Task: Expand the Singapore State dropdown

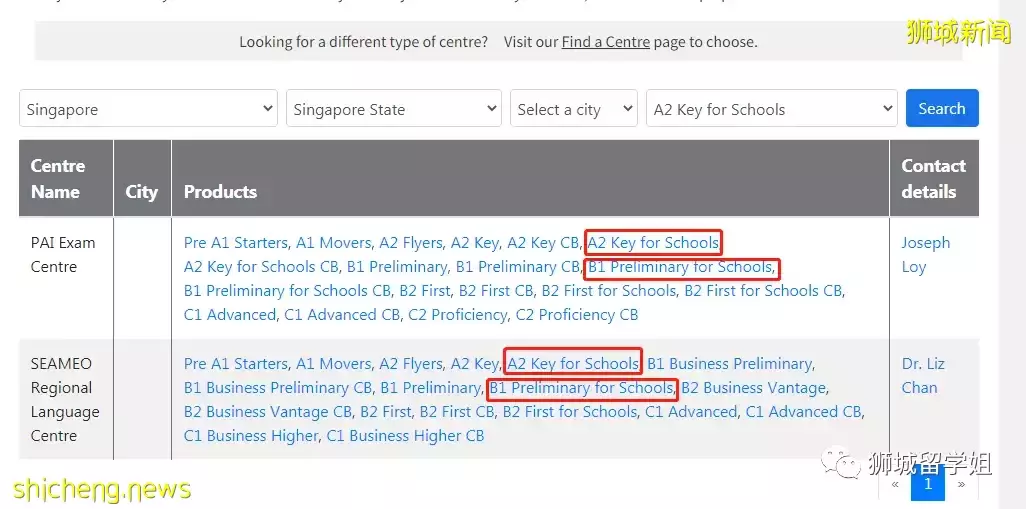Action: [393, 109]
